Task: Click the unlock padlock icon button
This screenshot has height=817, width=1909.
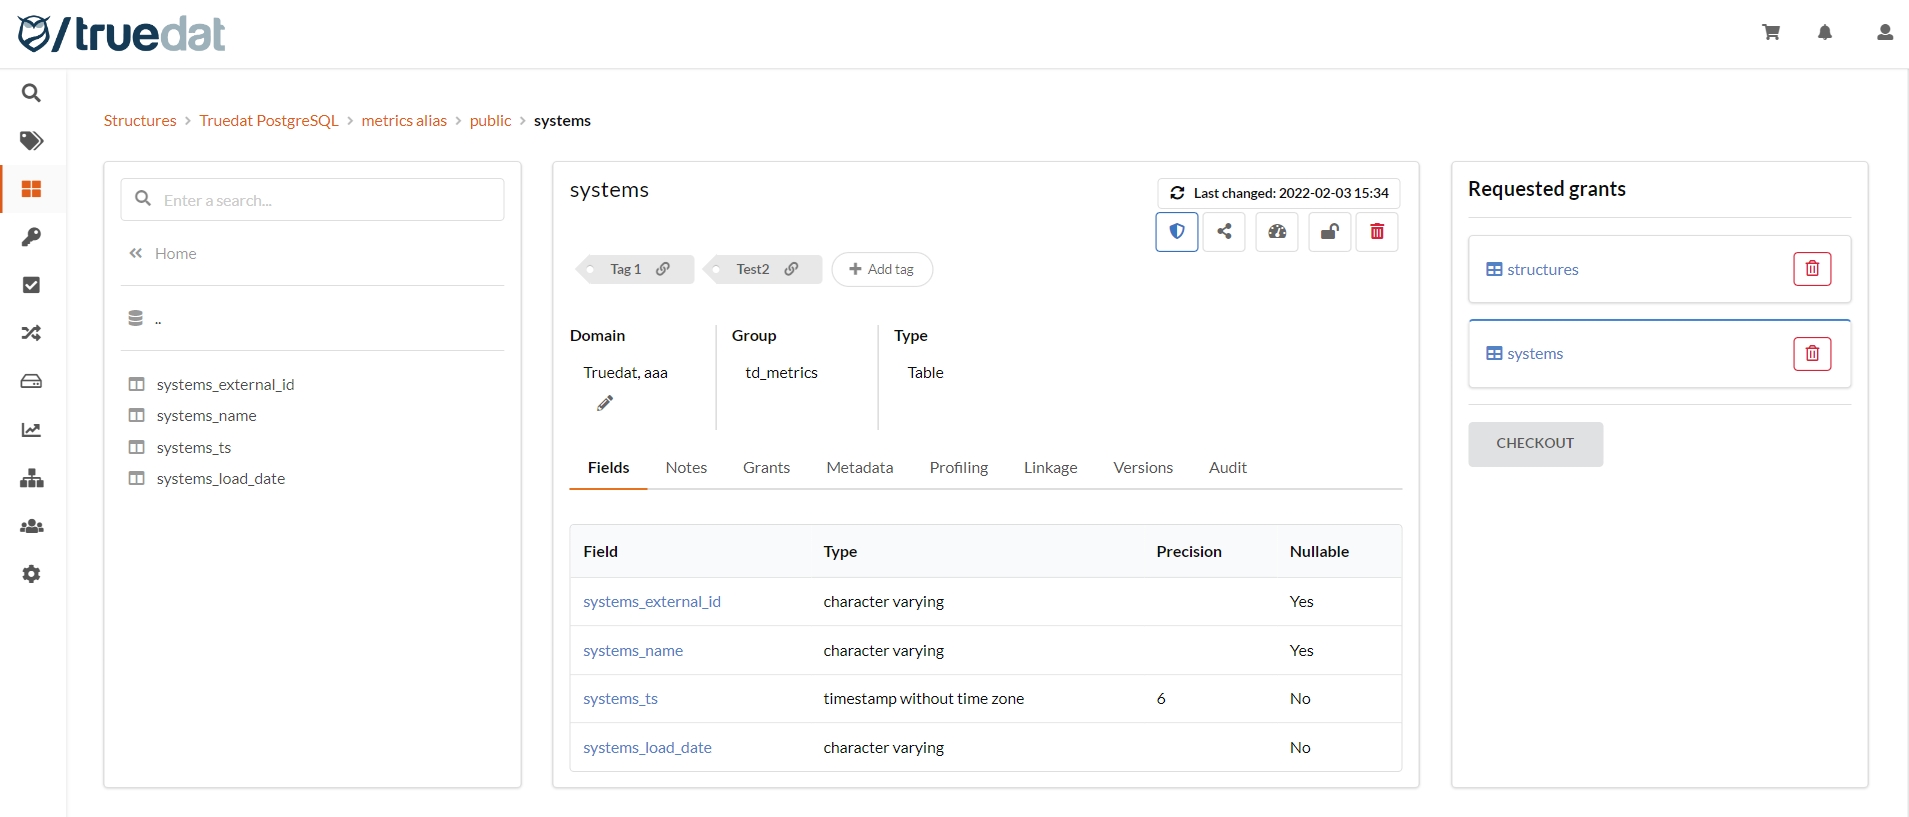Action: [x=1329, y=232]
